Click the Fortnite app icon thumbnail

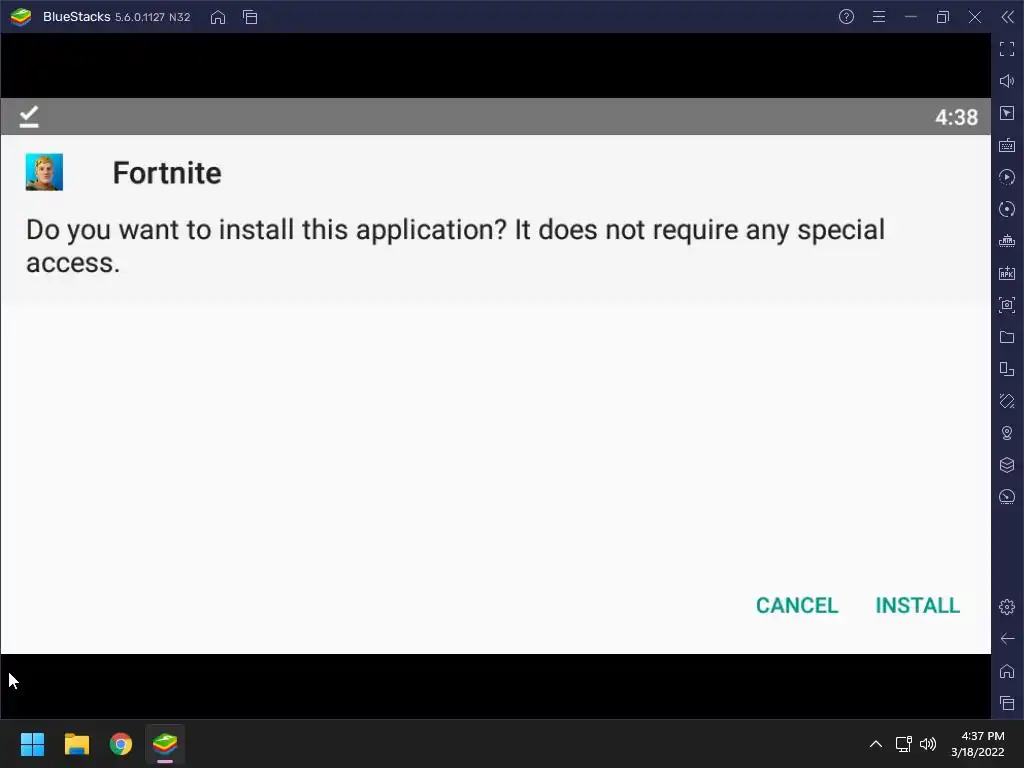point(44,172)
